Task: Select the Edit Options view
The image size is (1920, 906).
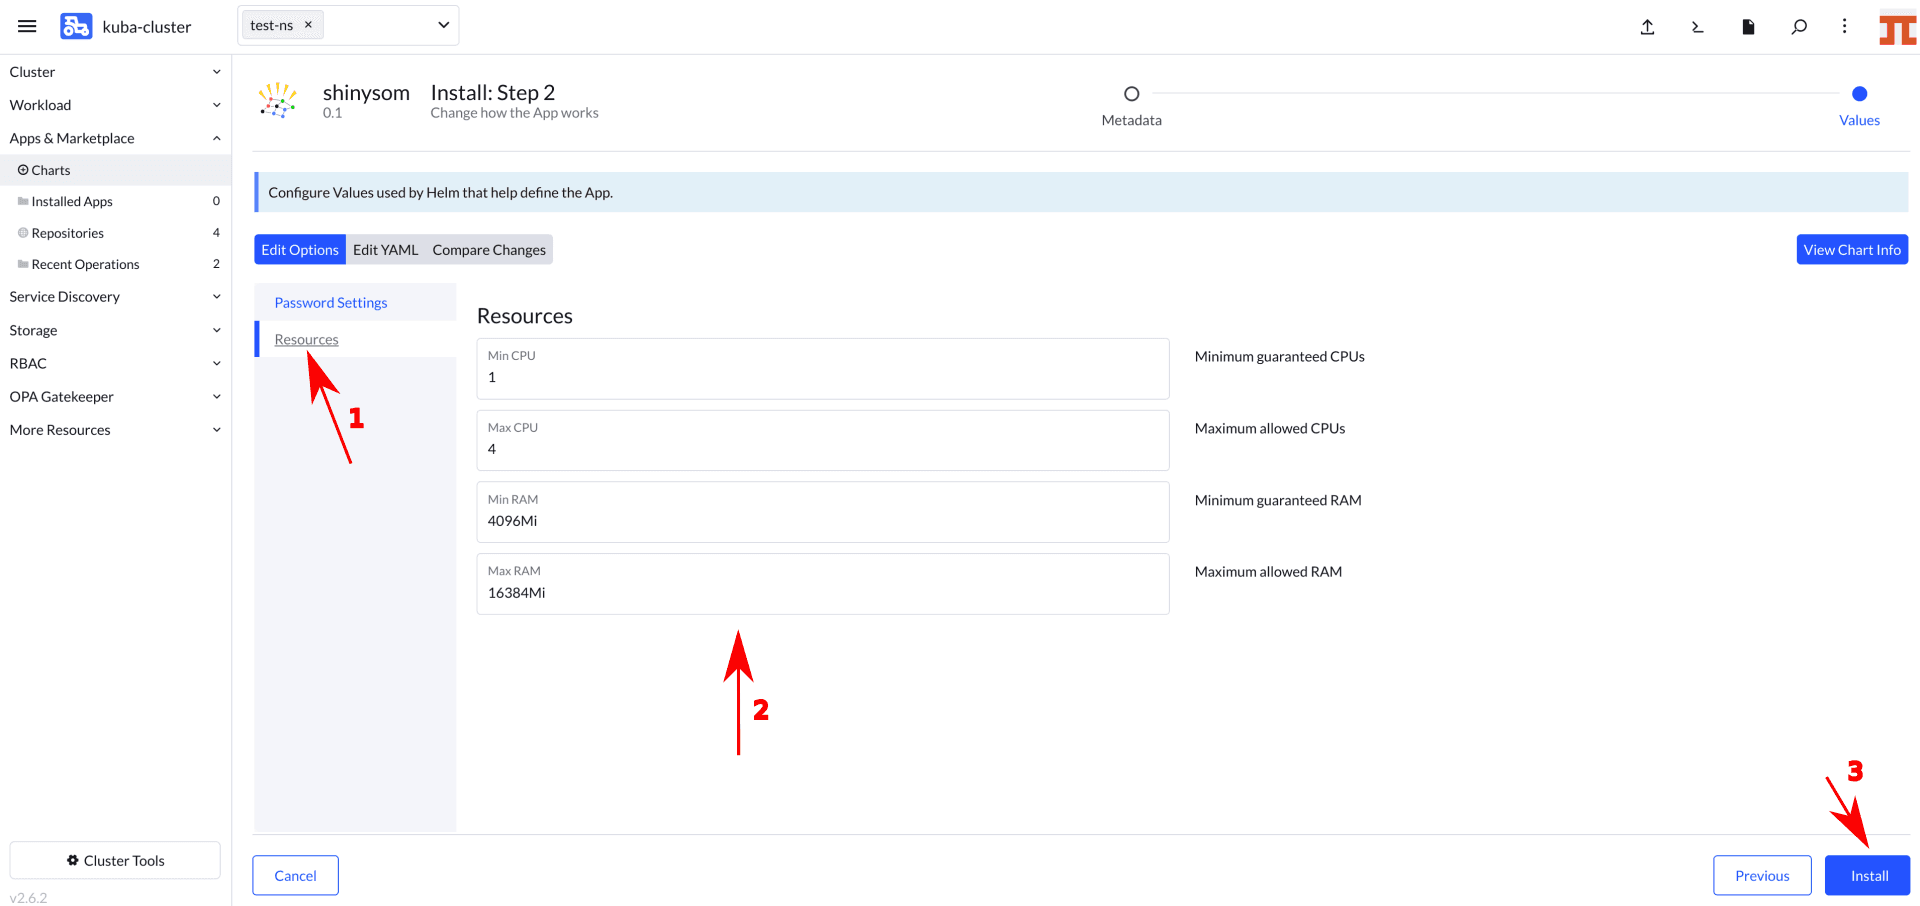Action: (299, 249)
